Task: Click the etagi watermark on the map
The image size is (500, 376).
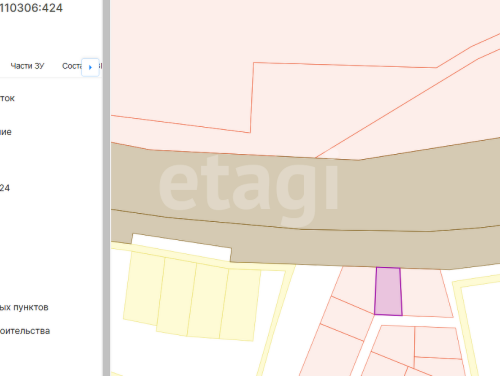Action: (248, 189)
